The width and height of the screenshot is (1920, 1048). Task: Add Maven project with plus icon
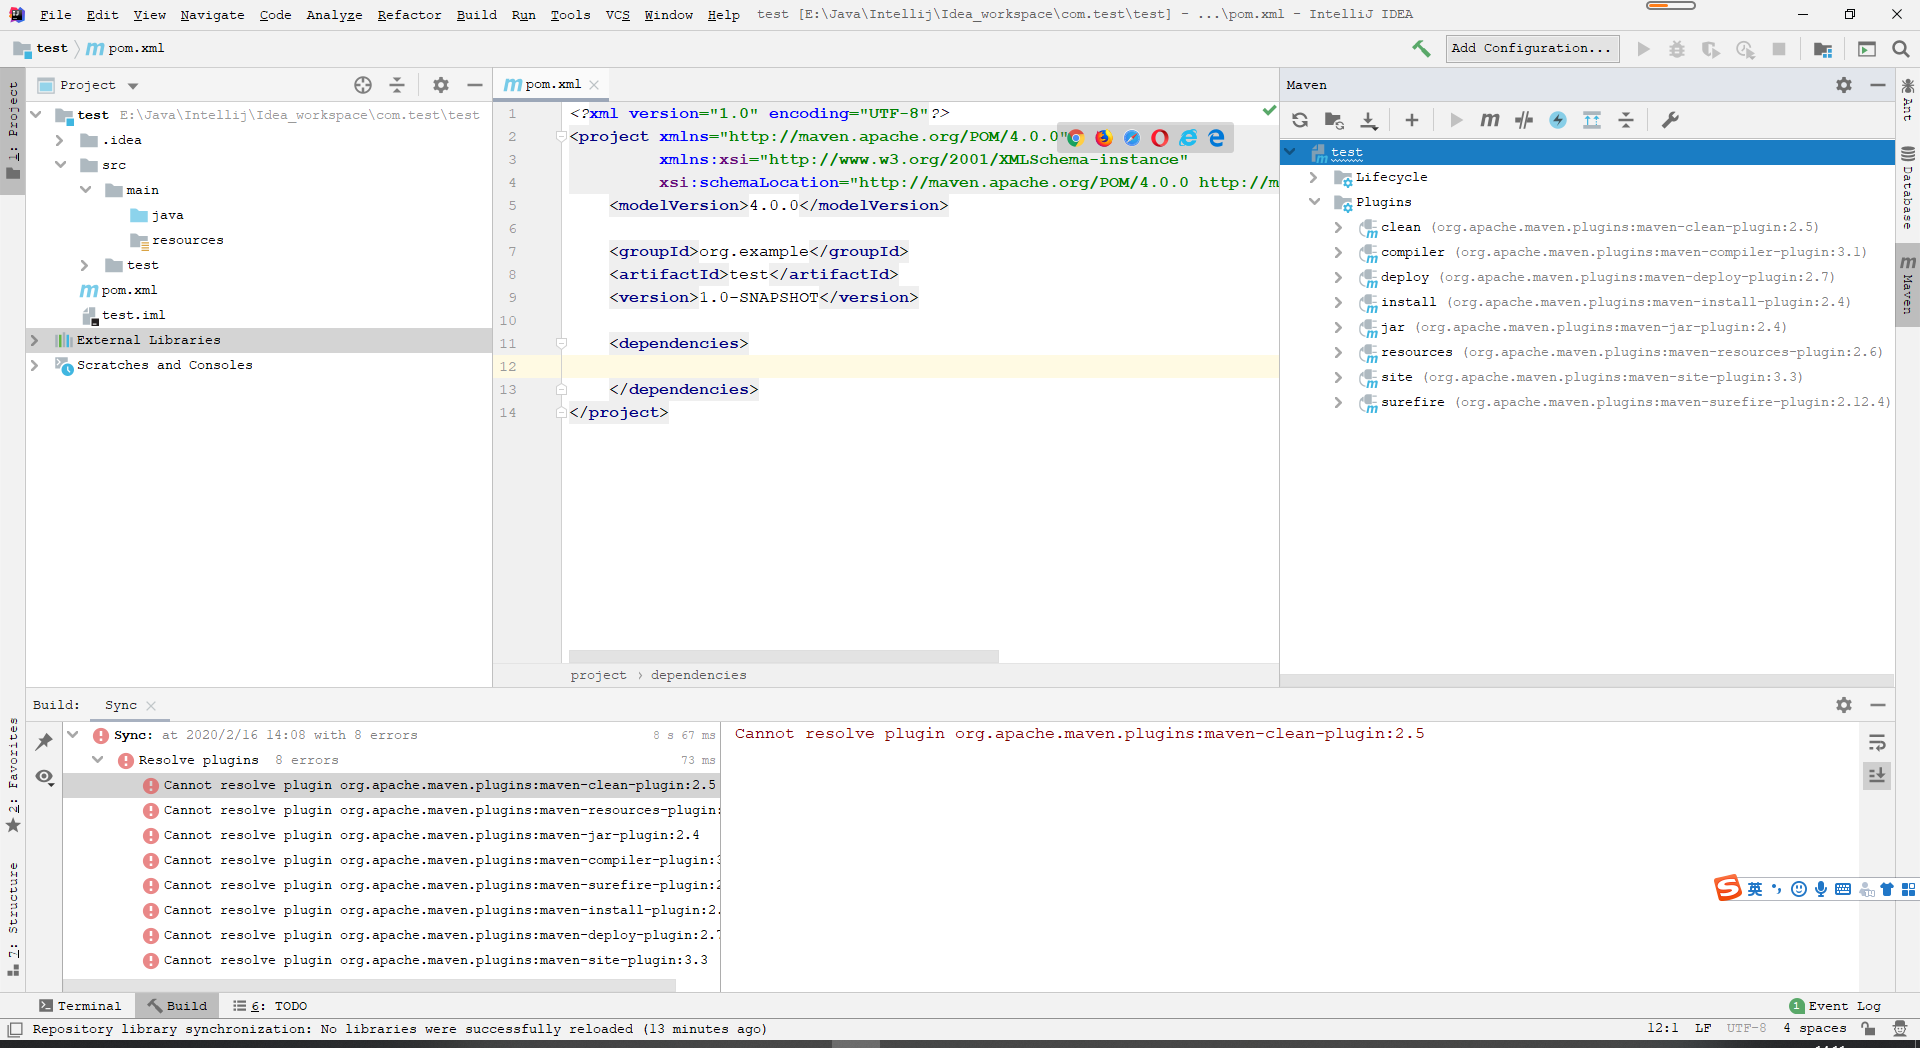tap(1412, 120)
